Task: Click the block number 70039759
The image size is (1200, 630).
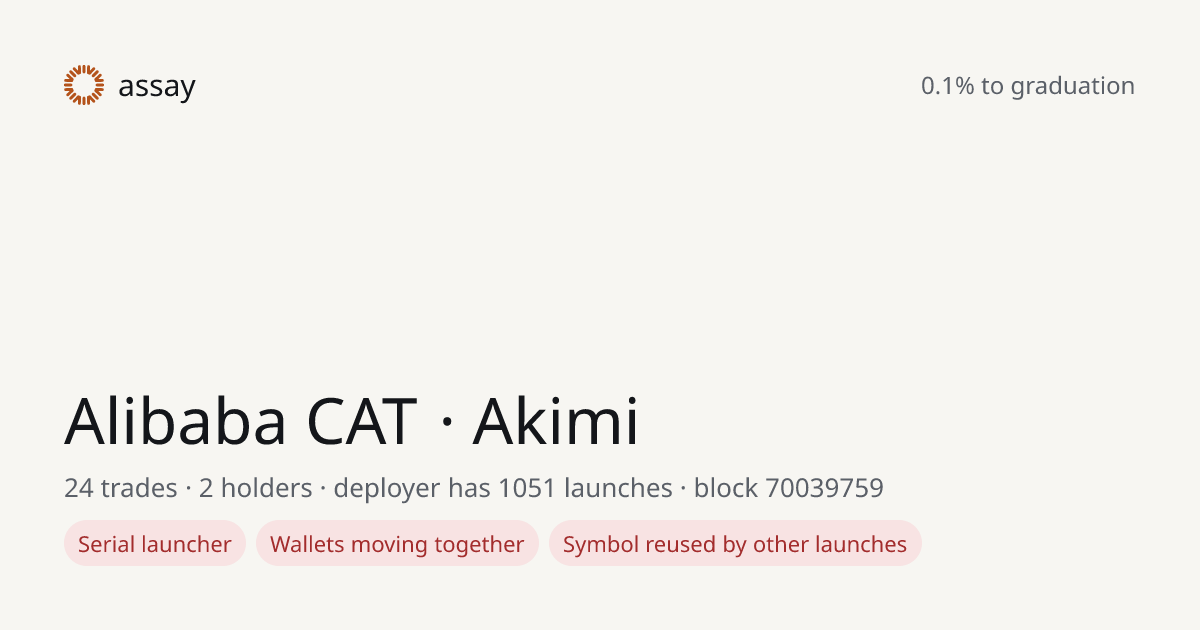Action: click(824, 488)
